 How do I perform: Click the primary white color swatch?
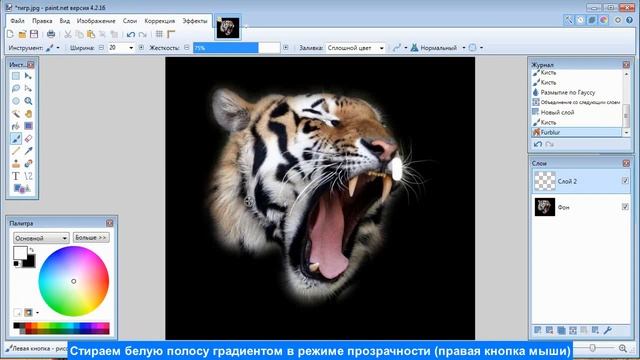tap(20, 253)
